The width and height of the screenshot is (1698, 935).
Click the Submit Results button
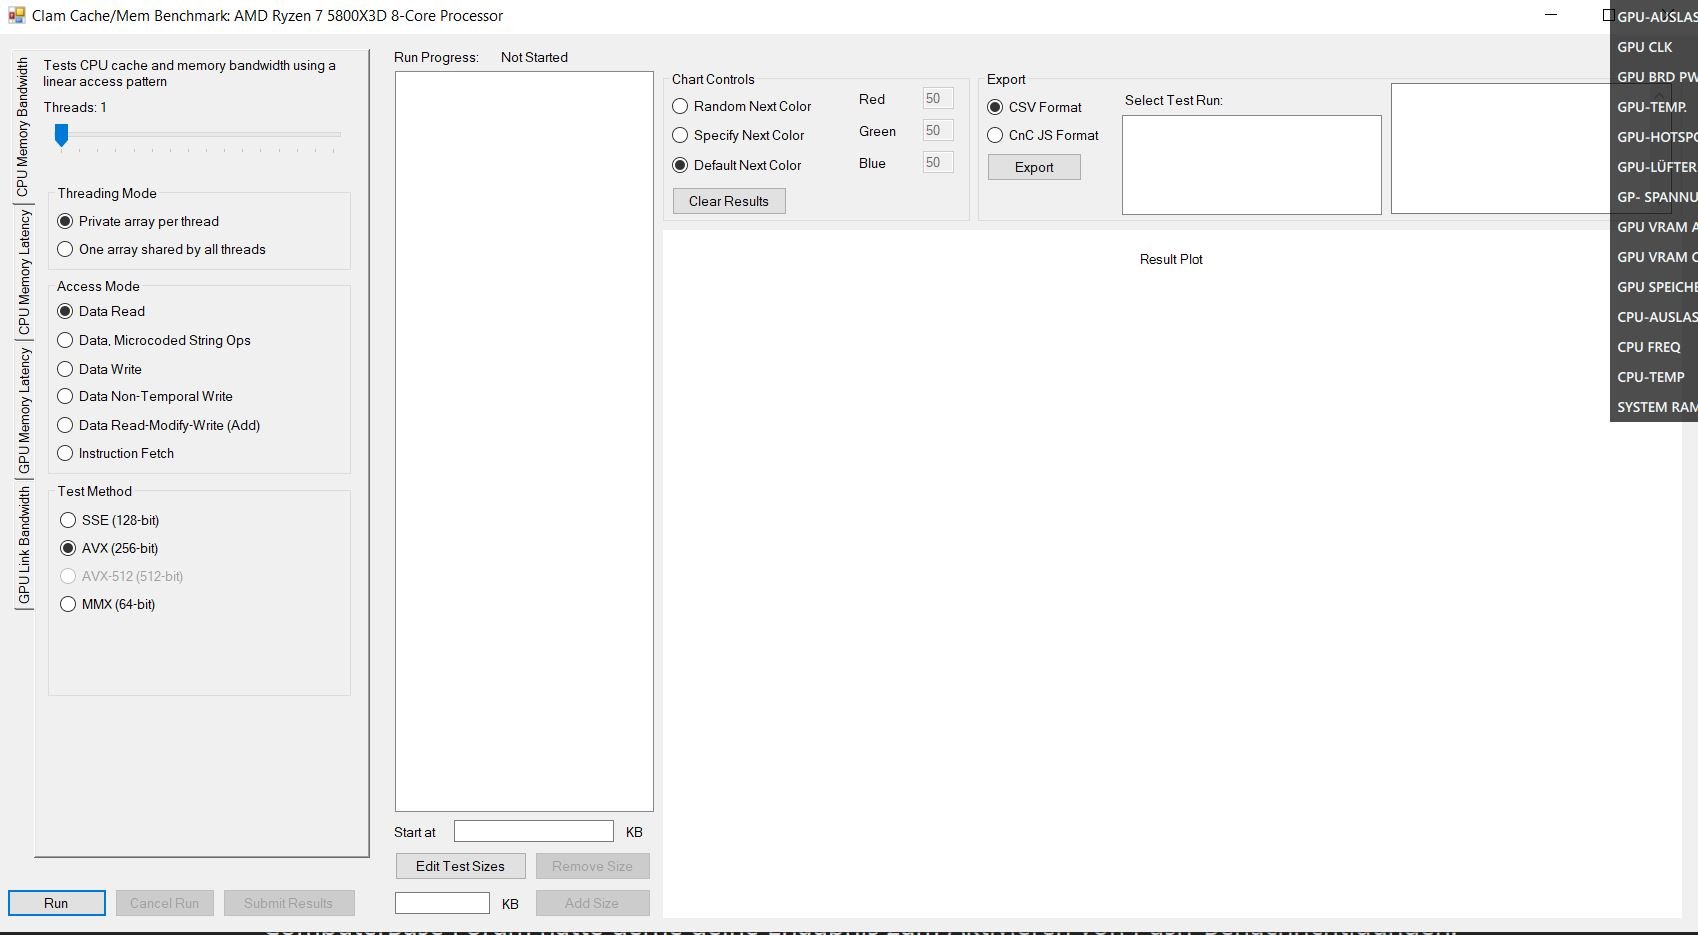click(289, 903)
